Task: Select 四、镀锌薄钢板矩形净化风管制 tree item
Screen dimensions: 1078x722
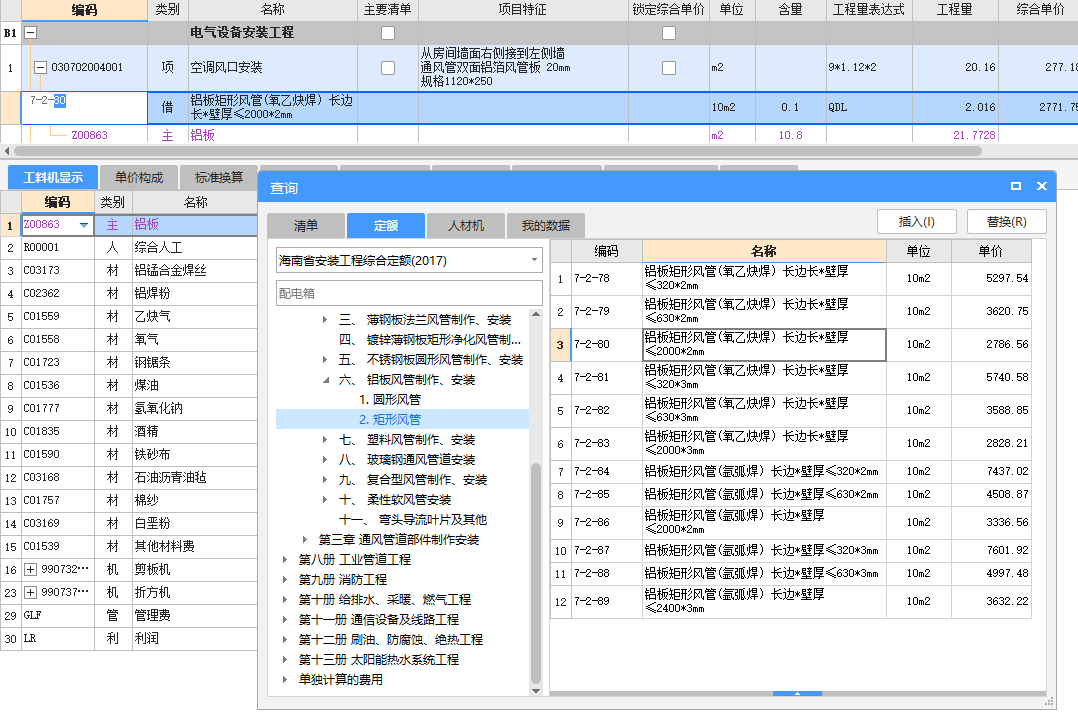Action: [x=430, y=340]
